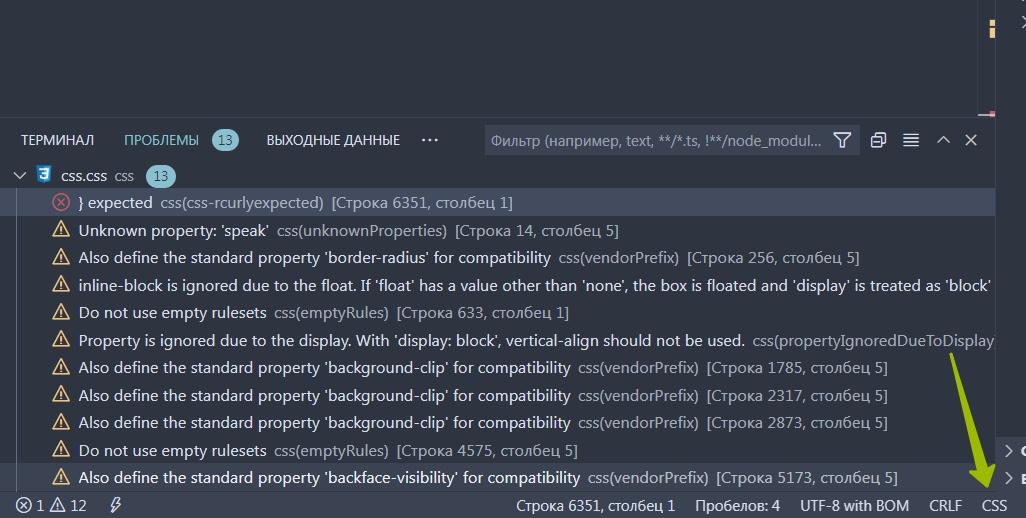
Task: Select background-clip warning at Строка 2873
Action: (497, 423)
